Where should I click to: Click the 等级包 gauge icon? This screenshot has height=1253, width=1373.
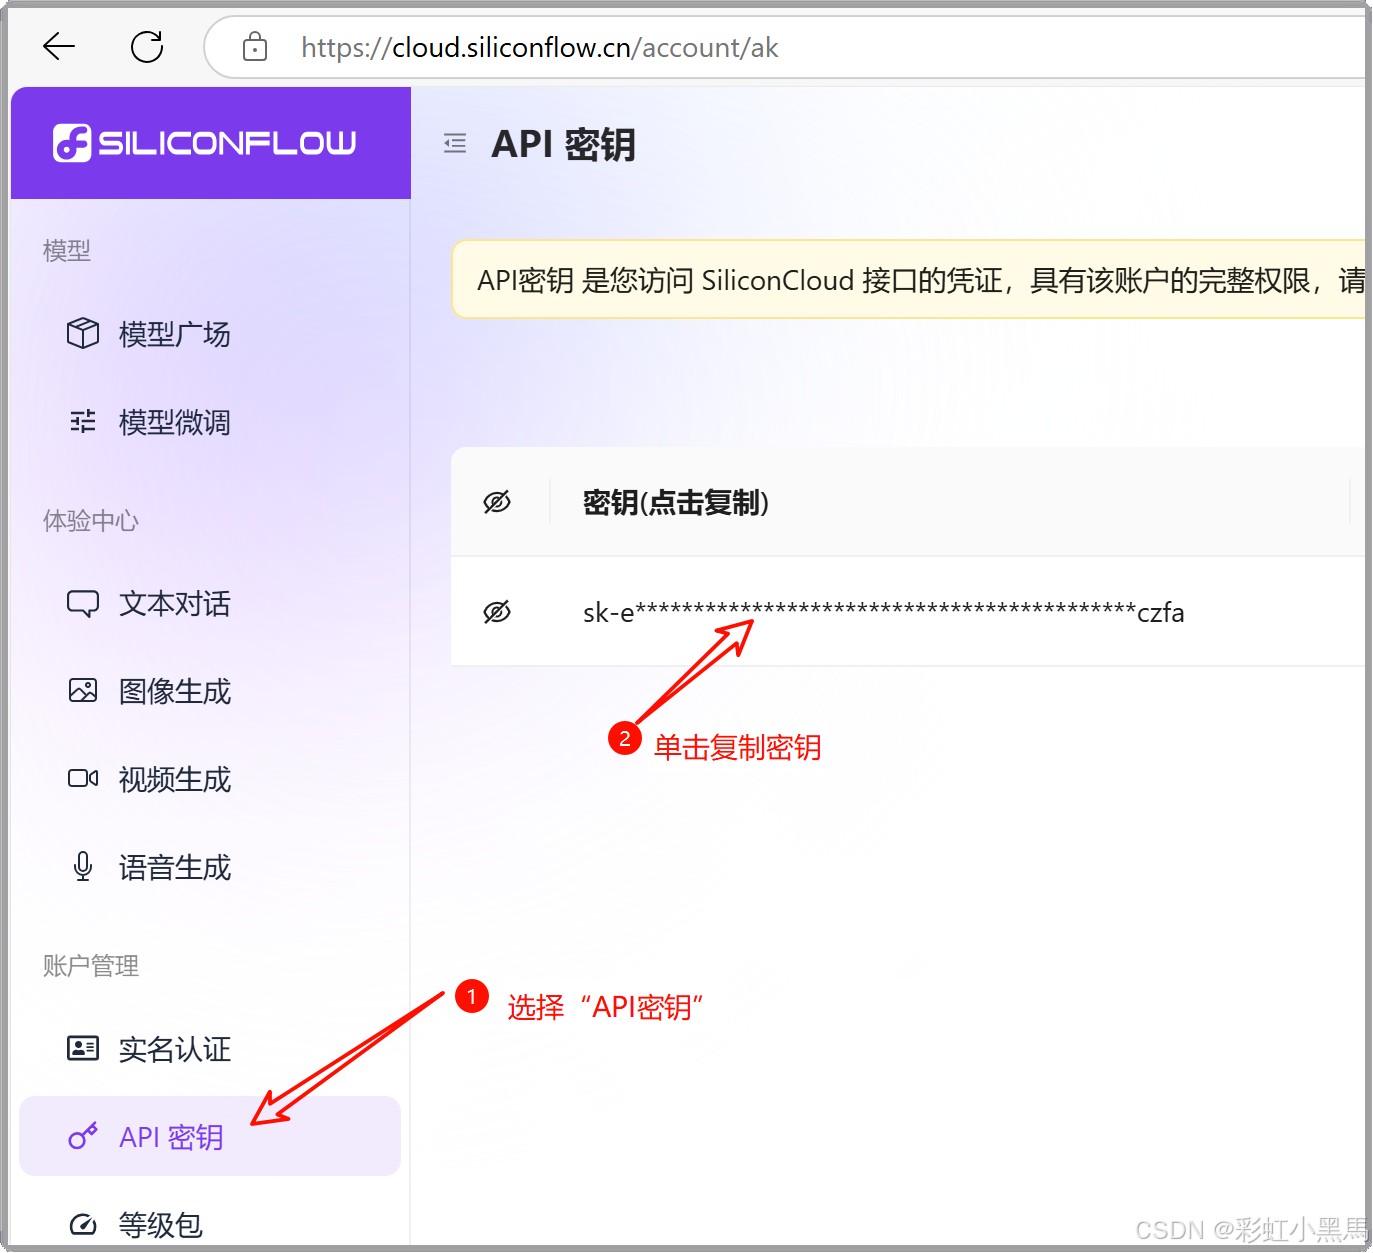[83, 1224]
